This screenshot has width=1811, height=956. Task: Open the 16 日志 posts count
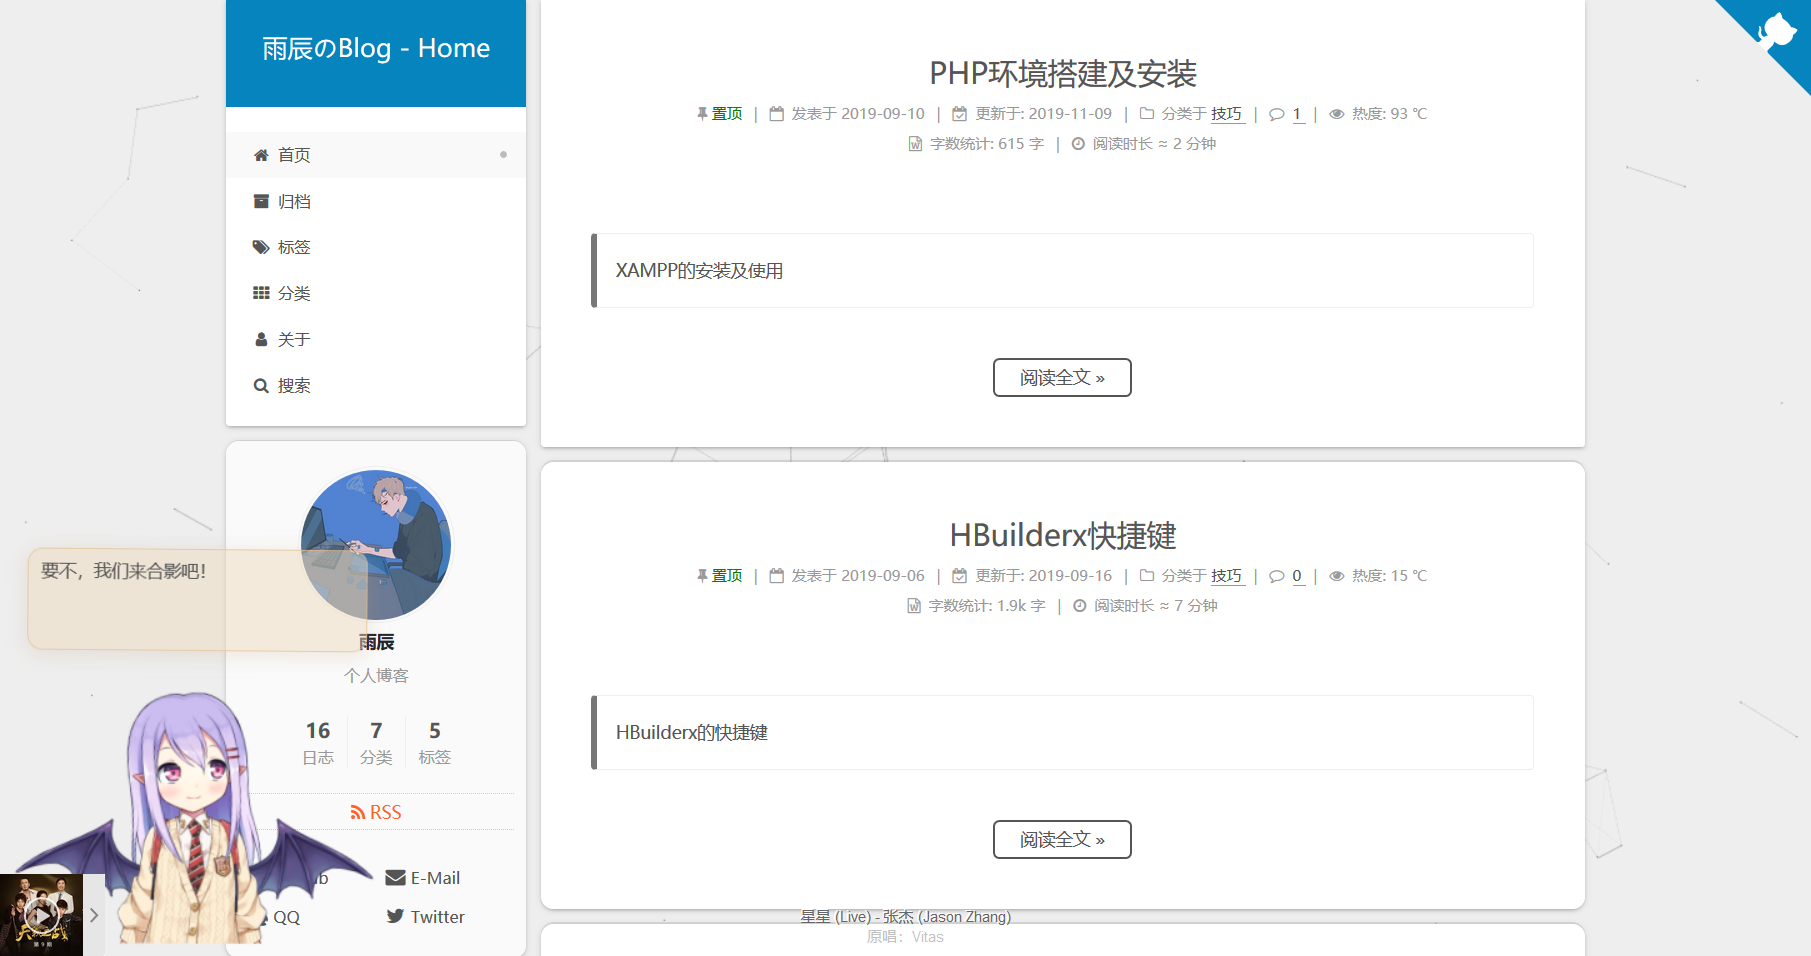click(318, 743)
